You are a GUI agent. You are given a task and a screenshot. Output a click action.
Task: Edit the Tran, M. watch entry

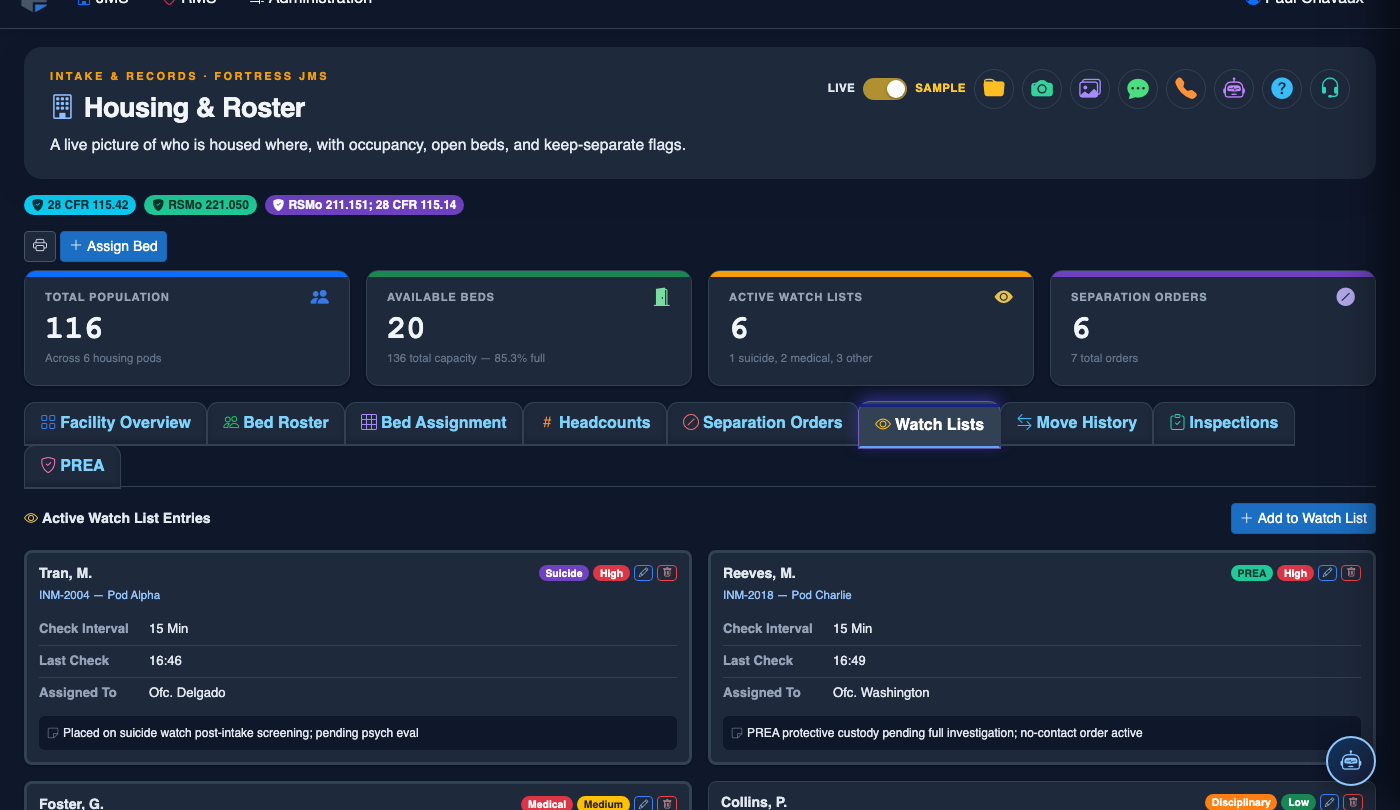click(644, 573)
